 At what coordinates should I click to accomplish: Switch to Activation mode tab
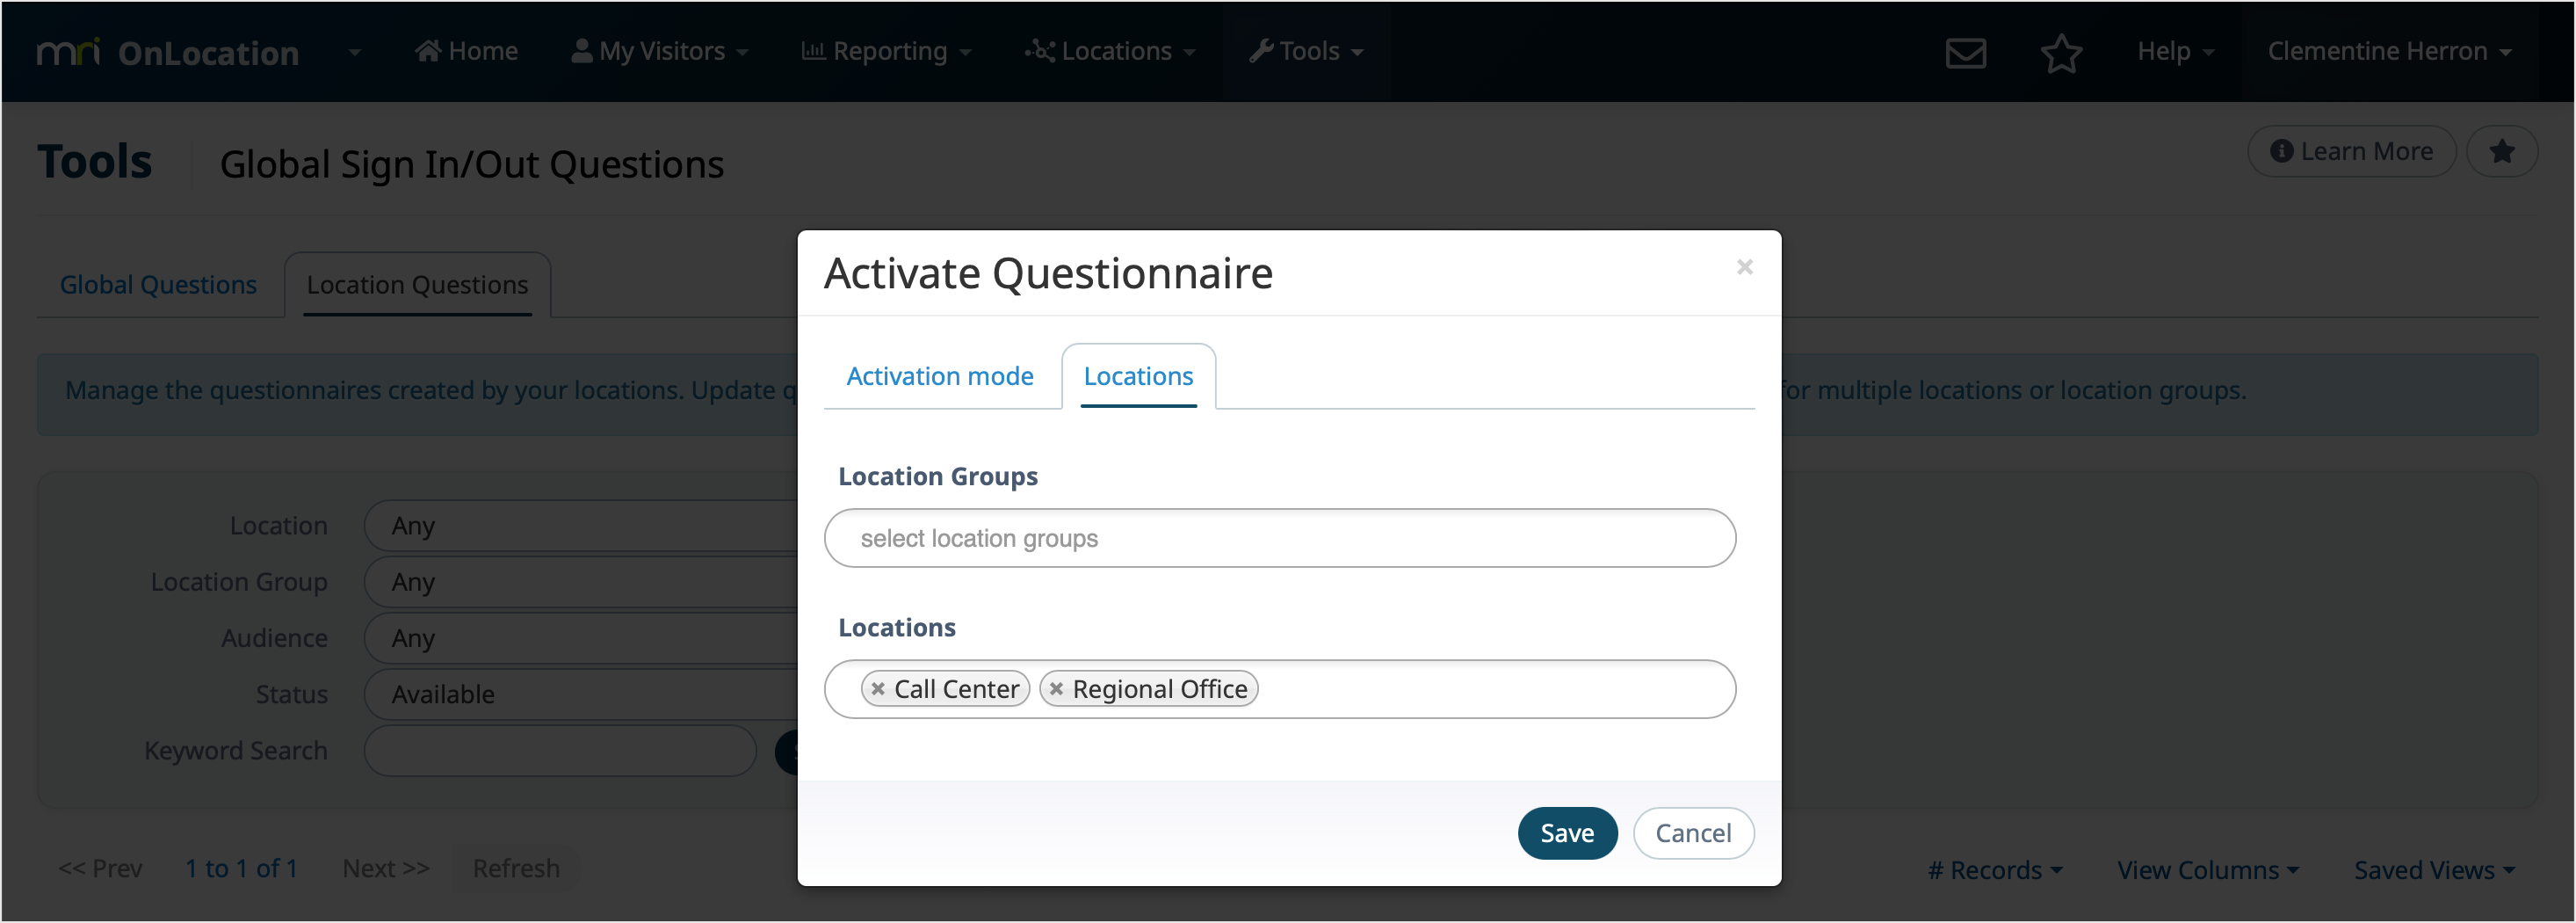coord(940,376)
